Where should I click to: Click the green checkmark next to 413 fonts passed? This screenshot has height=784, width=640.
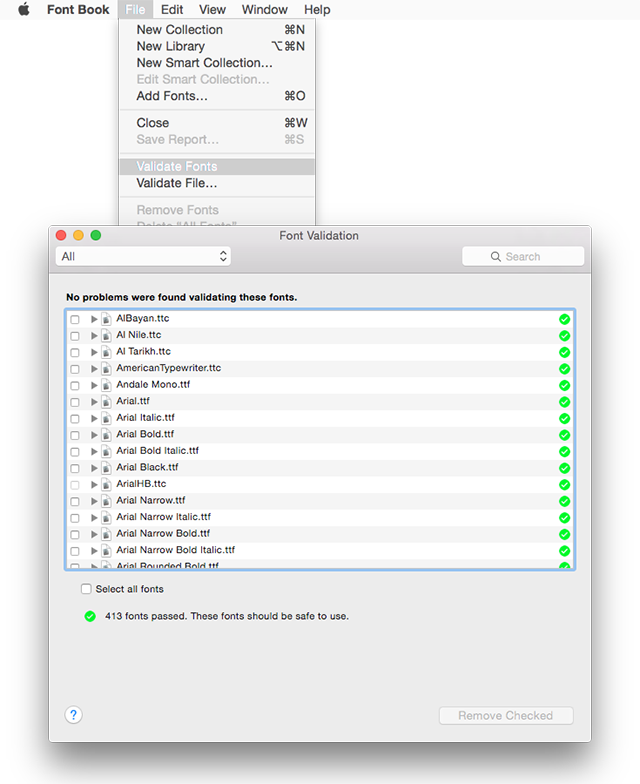pos(90,616)
